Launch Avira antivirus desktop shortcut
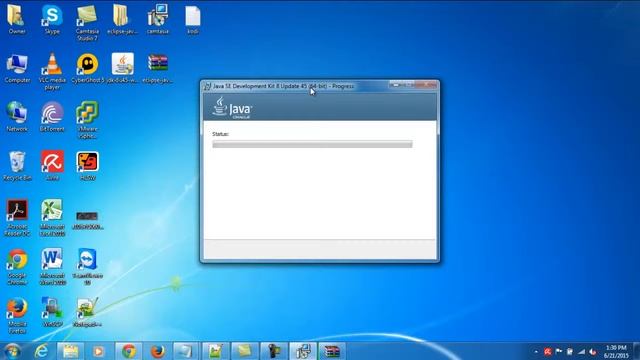 (x=52, y=166)
